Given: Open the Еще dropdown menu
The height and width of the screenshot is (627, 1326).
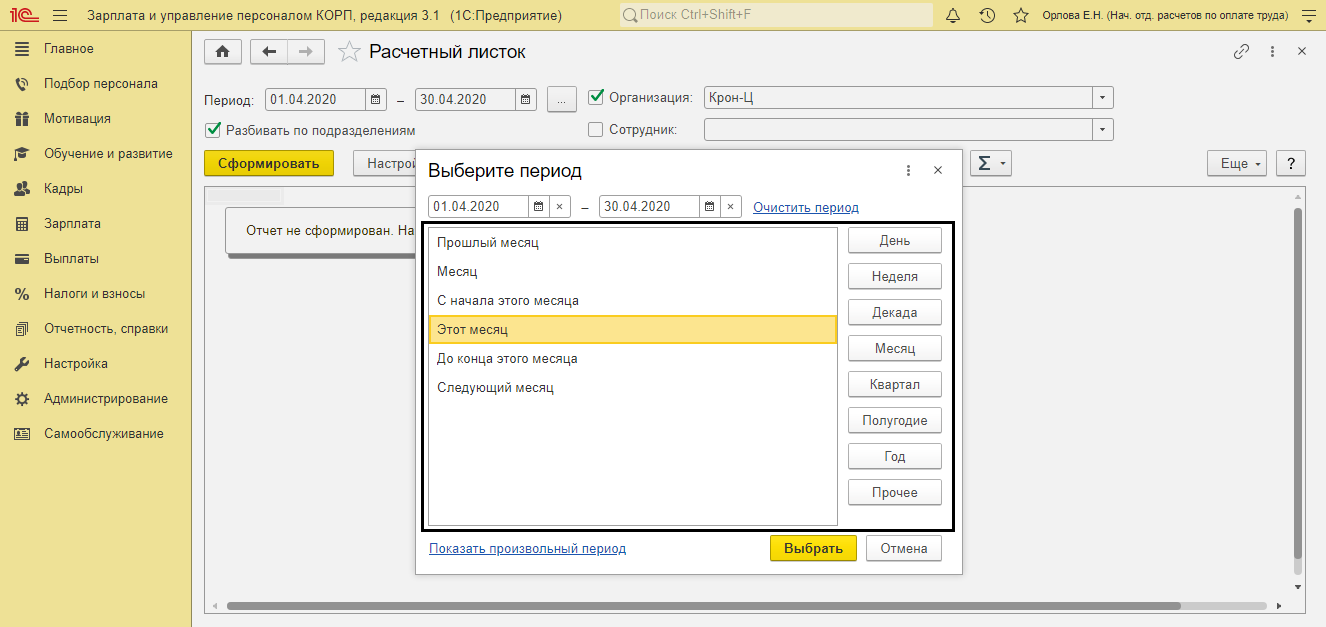Looking at the screenshot, I should [x=1236, y=164].
